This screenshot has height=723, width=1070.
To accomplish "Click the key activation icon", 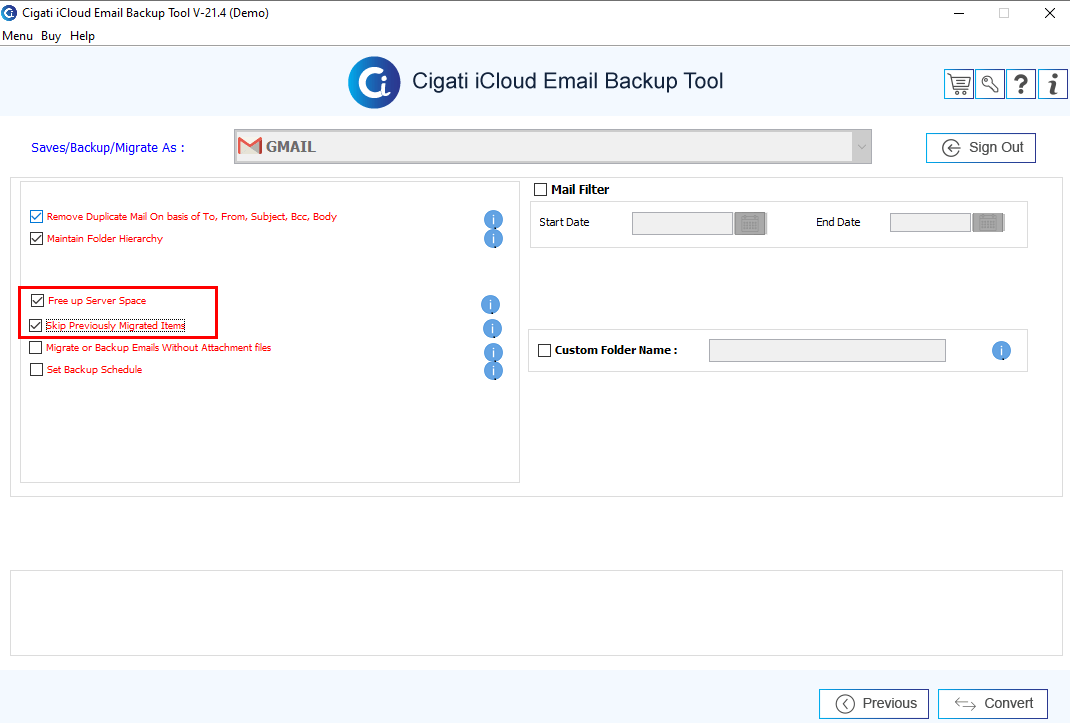I will pyautogui.click(x=989, y=85).
